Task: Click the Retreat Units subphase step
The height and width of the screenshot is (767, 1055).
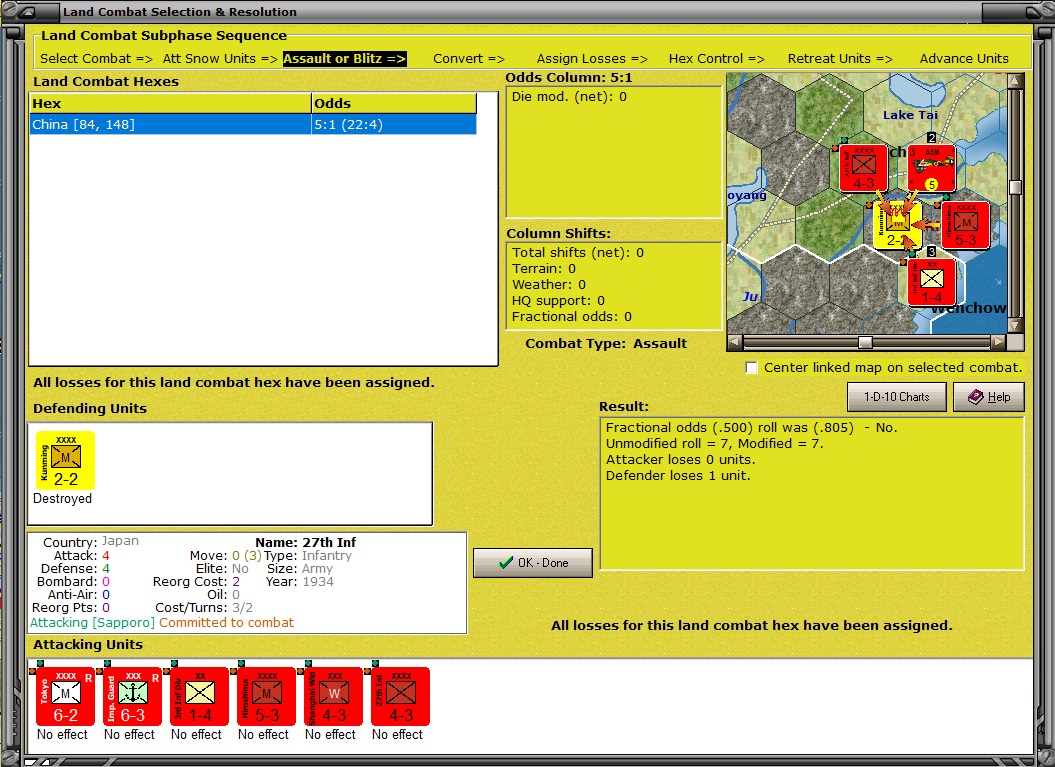Action: [840, 59]
